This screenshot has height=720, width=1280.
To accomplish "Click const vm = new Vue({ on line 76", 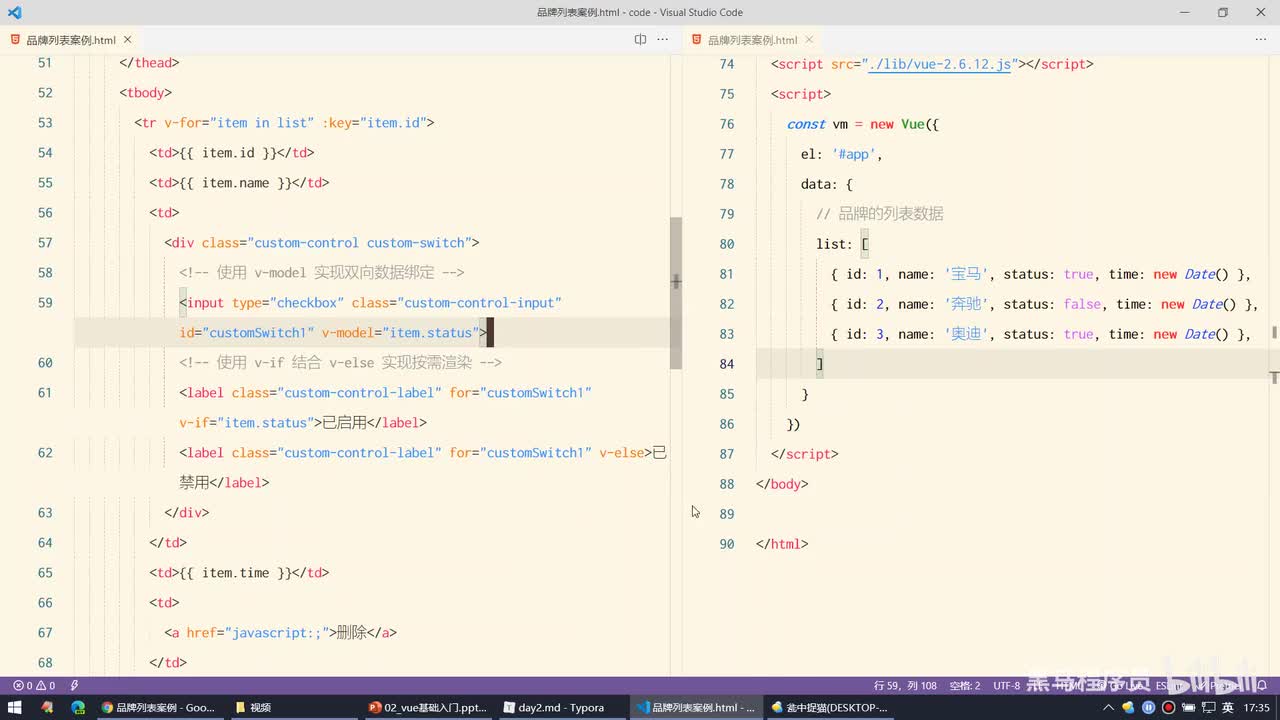I will pyautogui.click(x=863, y=124).
